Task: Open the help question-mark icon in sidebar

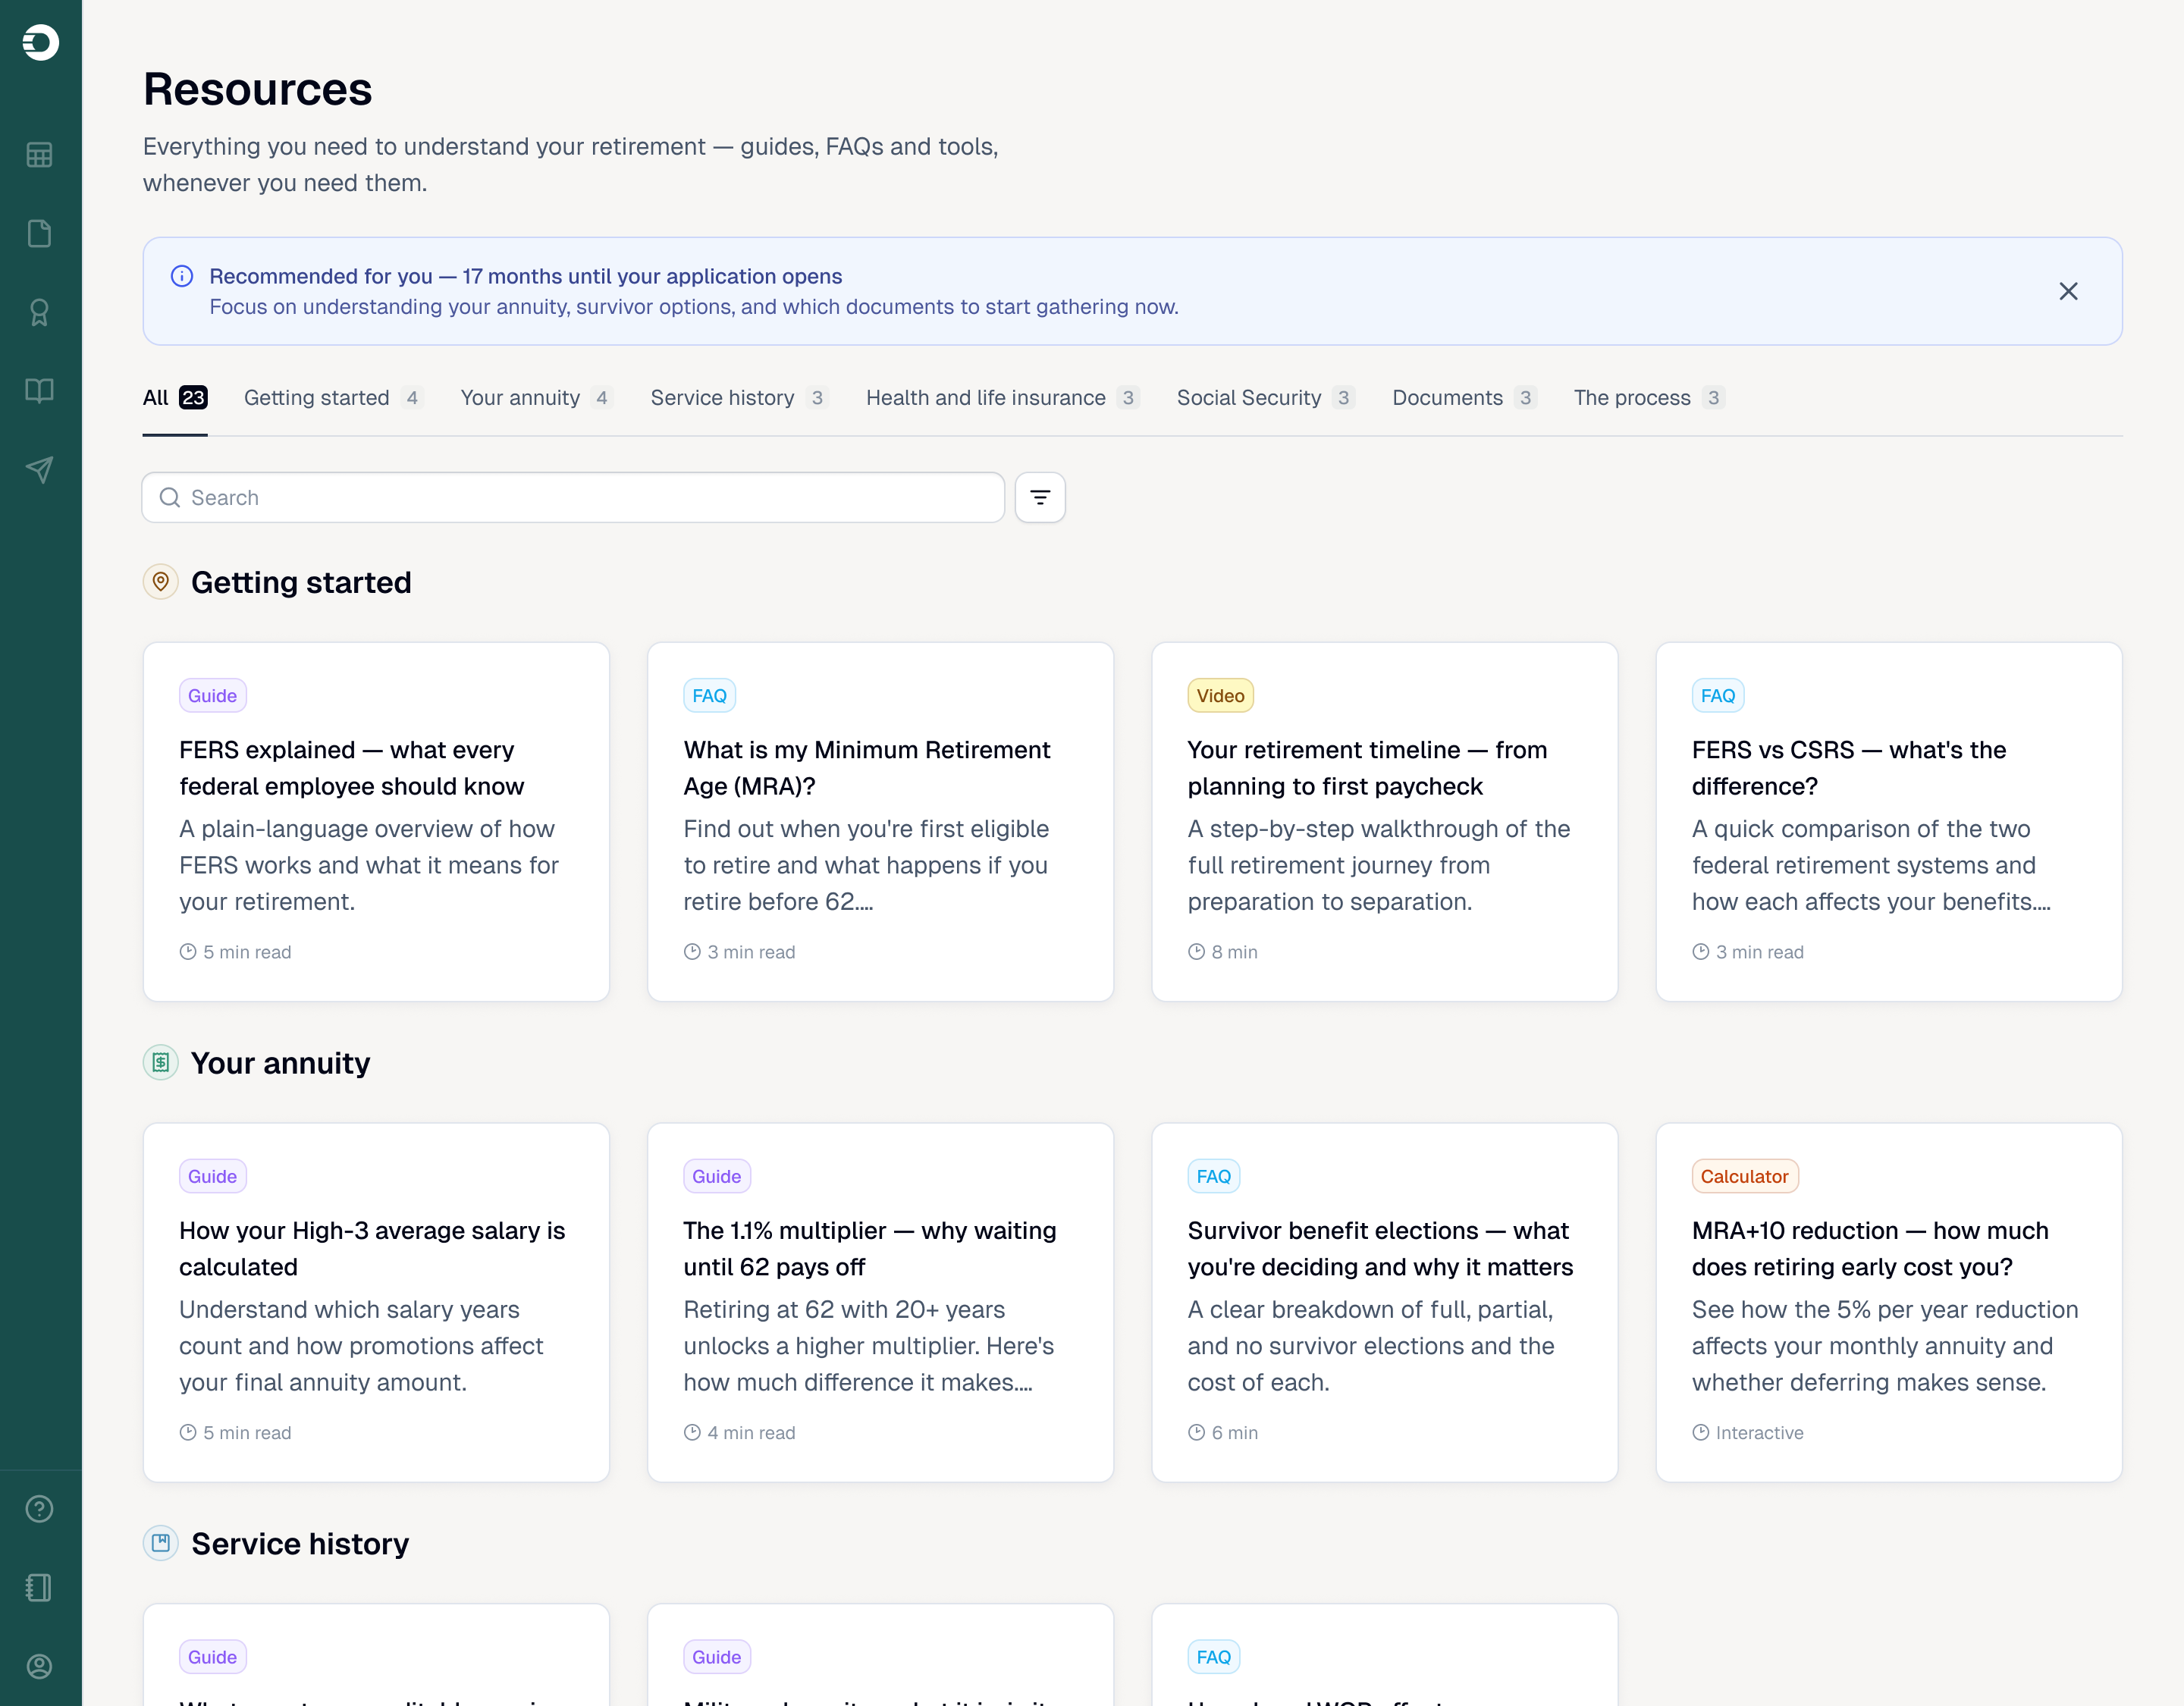Action: click(40, 1509)
